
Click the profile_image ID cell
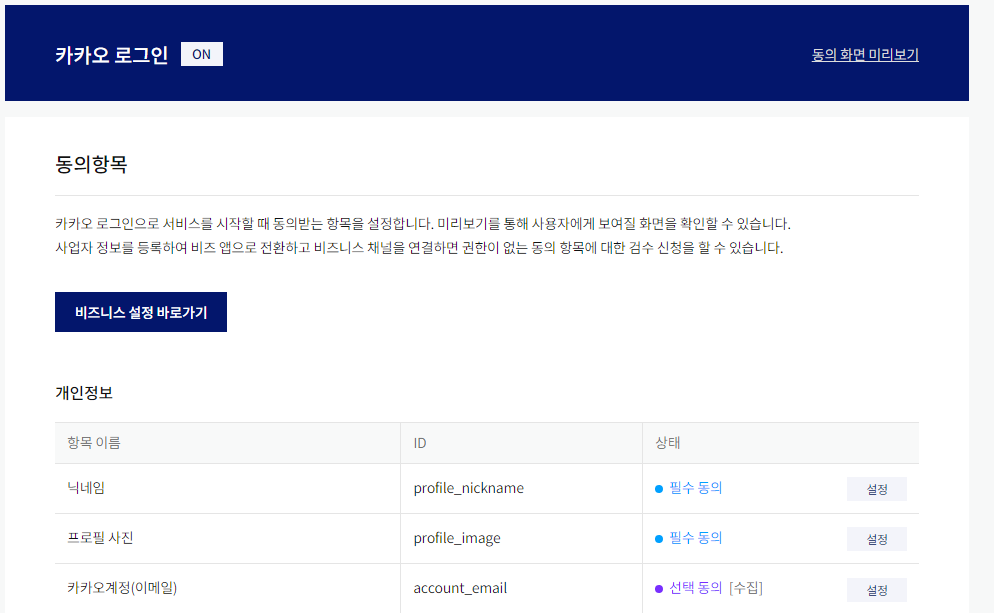[521, 538]
